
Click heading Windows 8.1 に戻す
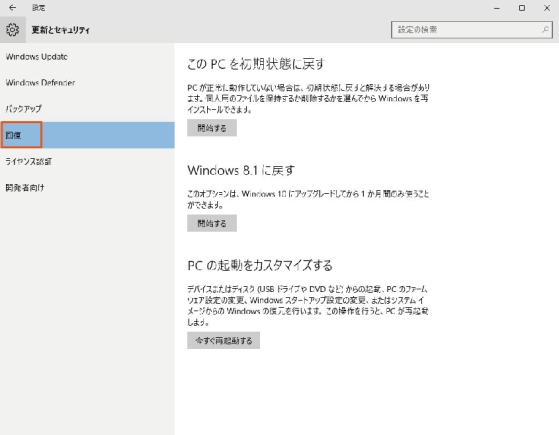pyautogui.click(x=241, y=170)
